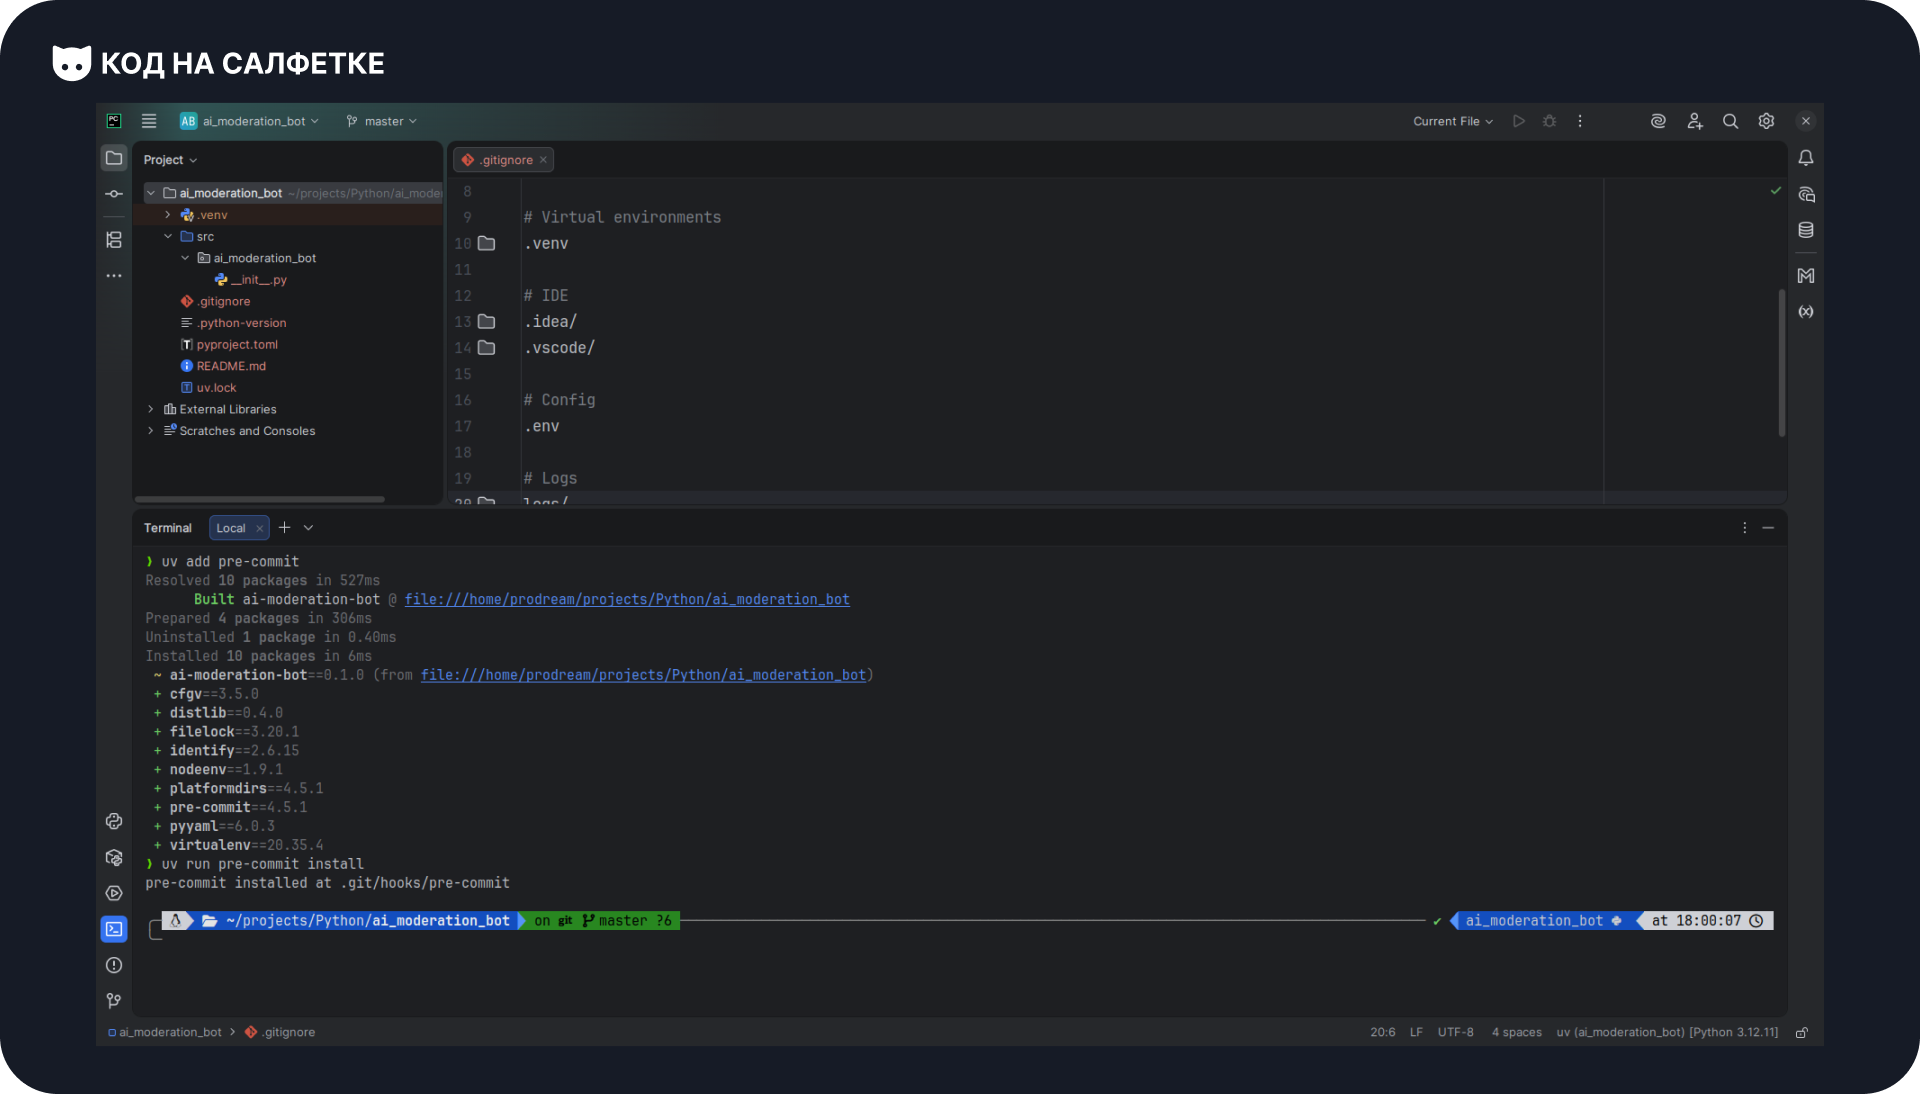Toggle read-only lock icon in status bar

point(1802,1033)
